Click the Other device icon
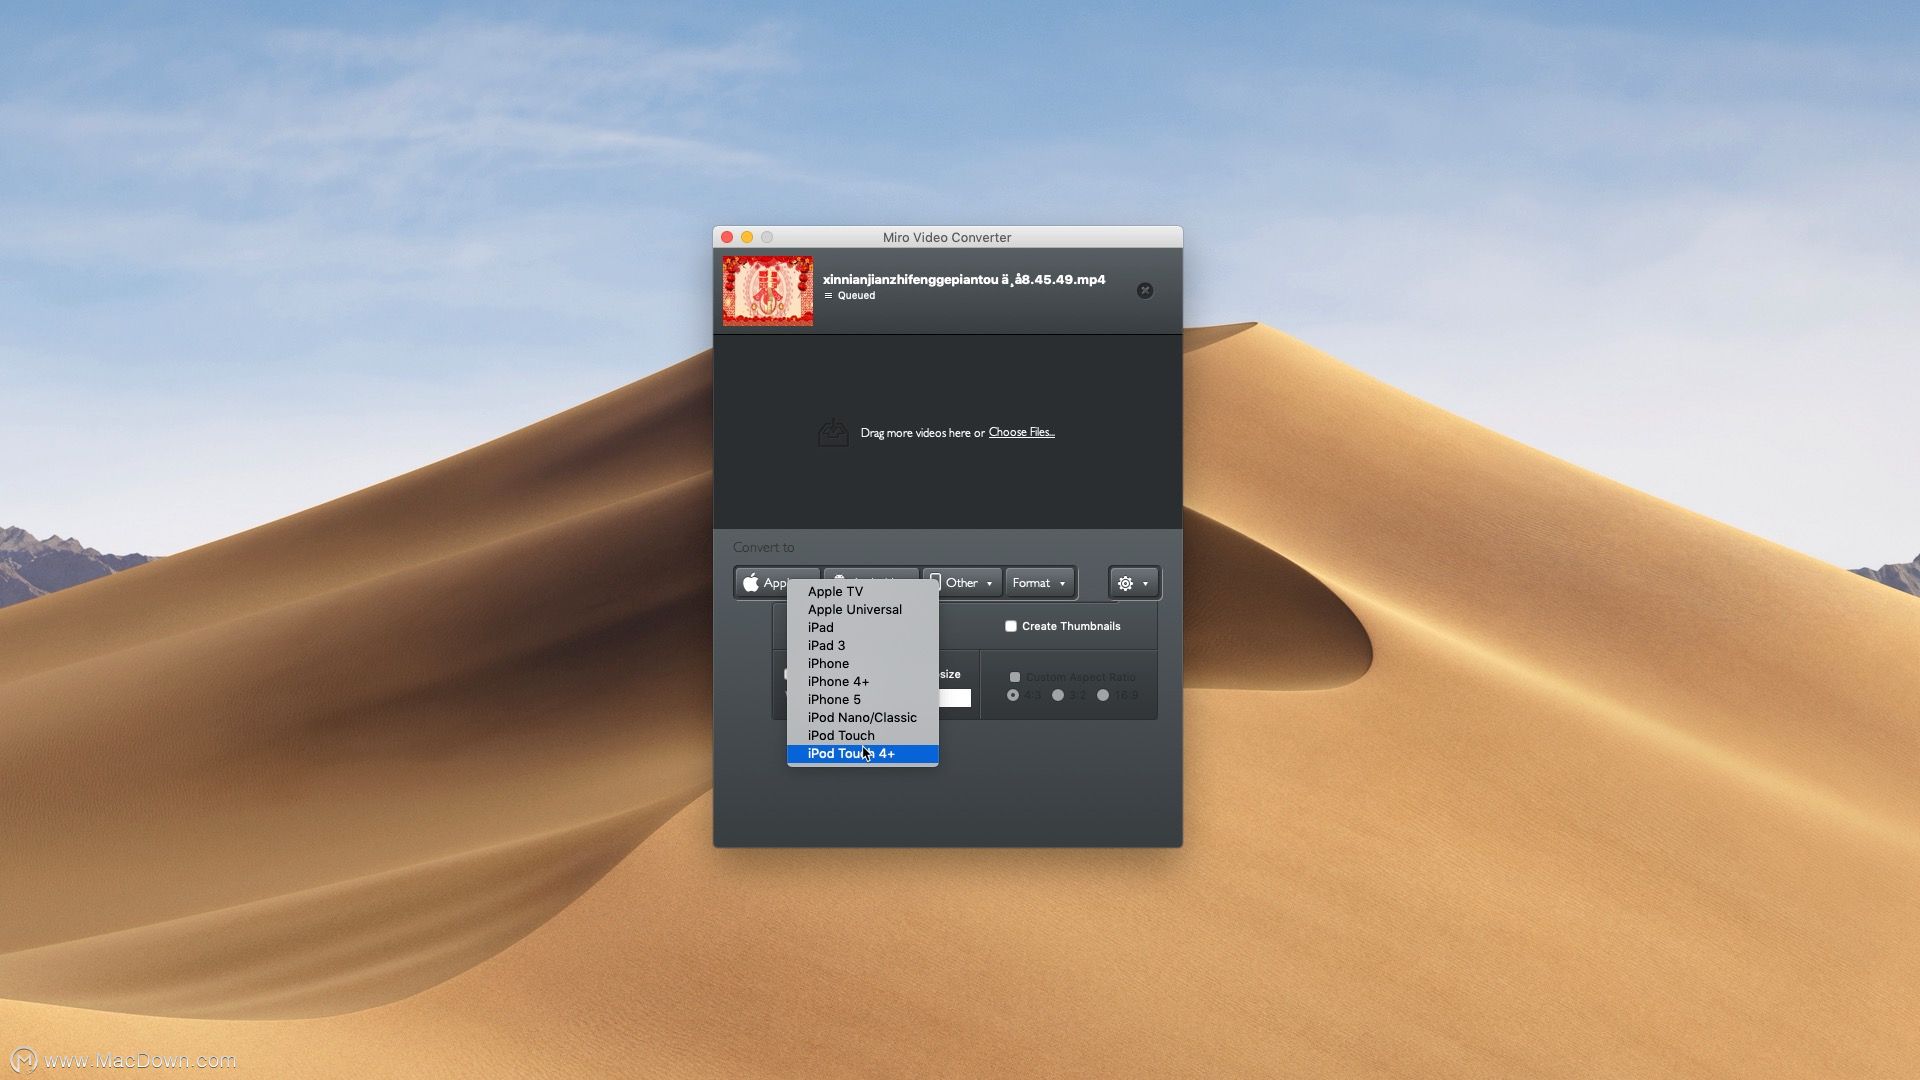This screenshot has width=1920, height=1080. tap(937, 582)
